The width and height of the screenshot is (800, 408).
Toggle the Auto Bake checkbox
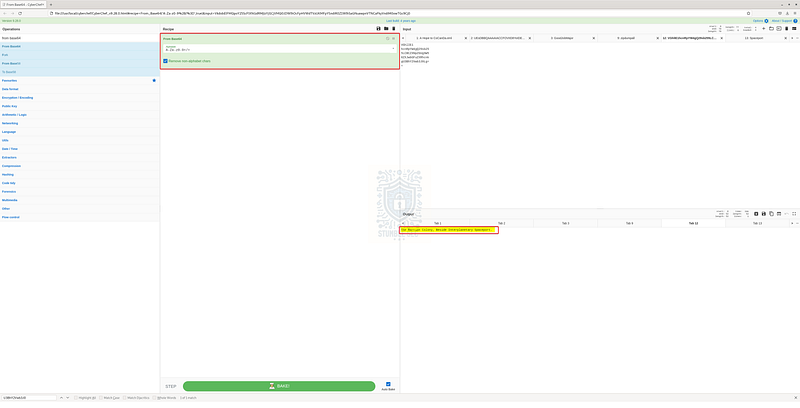pyautogui.click(x=388, y=384)
